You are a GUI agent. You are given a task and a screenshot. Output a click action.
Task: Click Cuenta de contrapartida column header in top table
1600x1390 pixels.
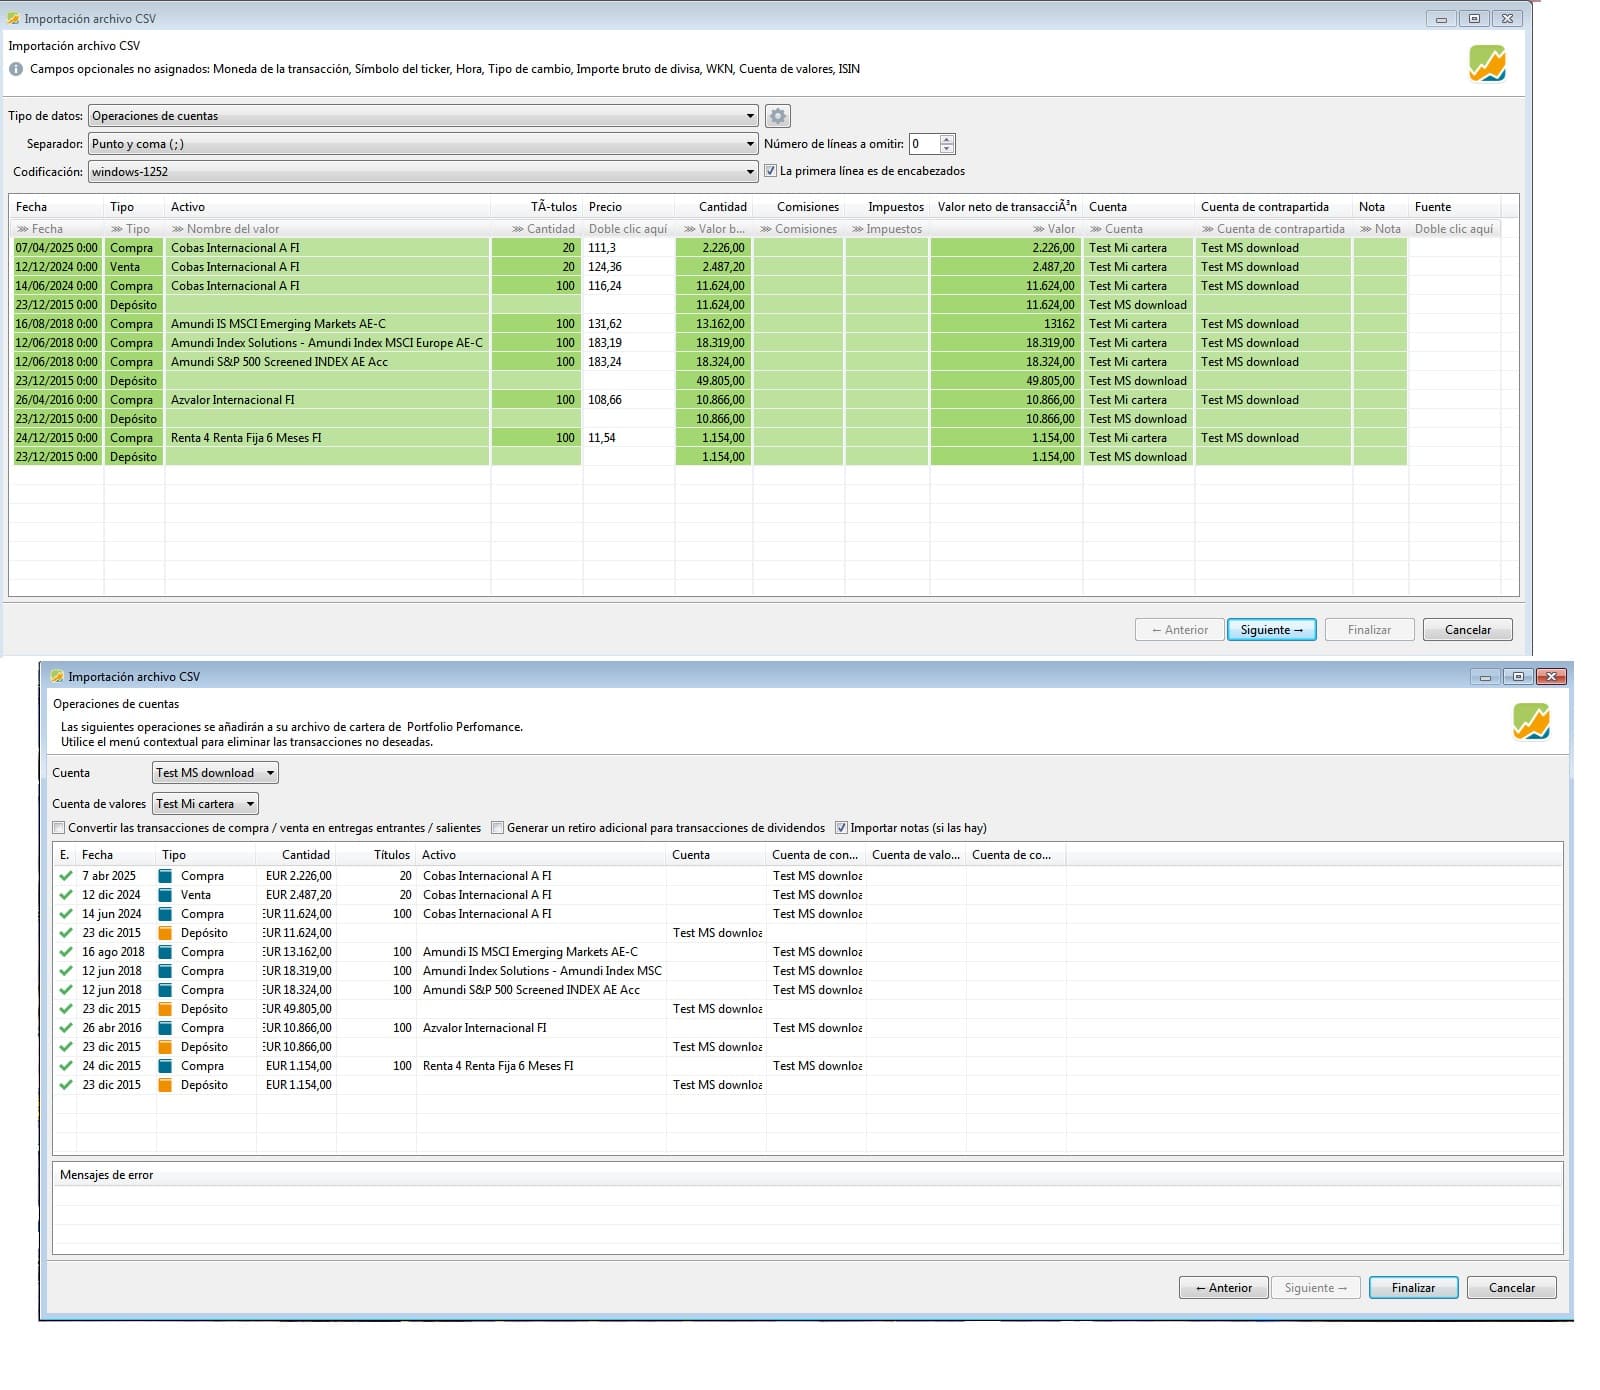(x=1273, y=207)
